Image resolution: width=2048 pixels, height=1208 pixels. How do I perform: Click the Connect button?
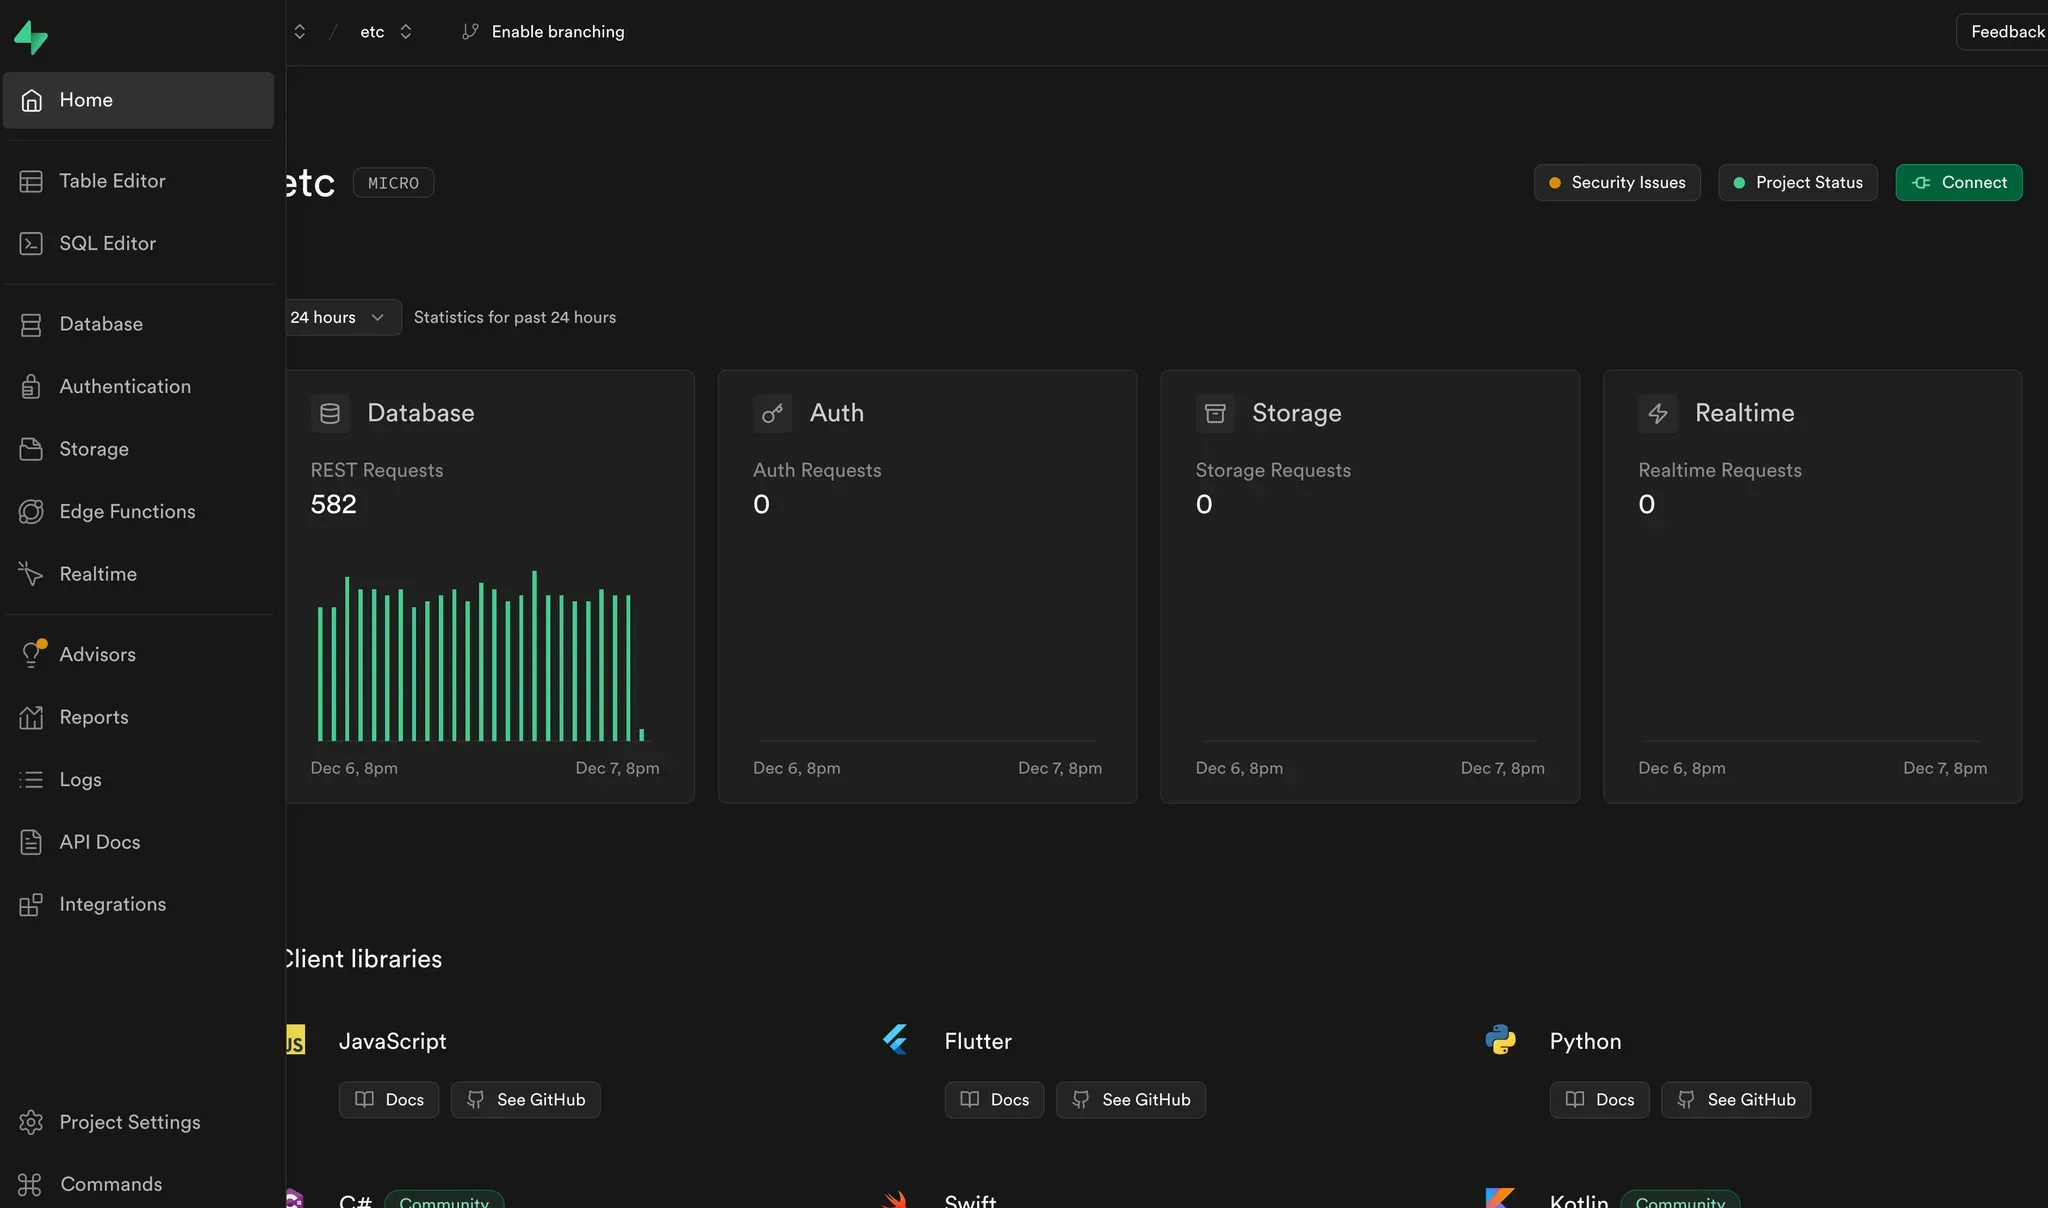pos(1959,183)
